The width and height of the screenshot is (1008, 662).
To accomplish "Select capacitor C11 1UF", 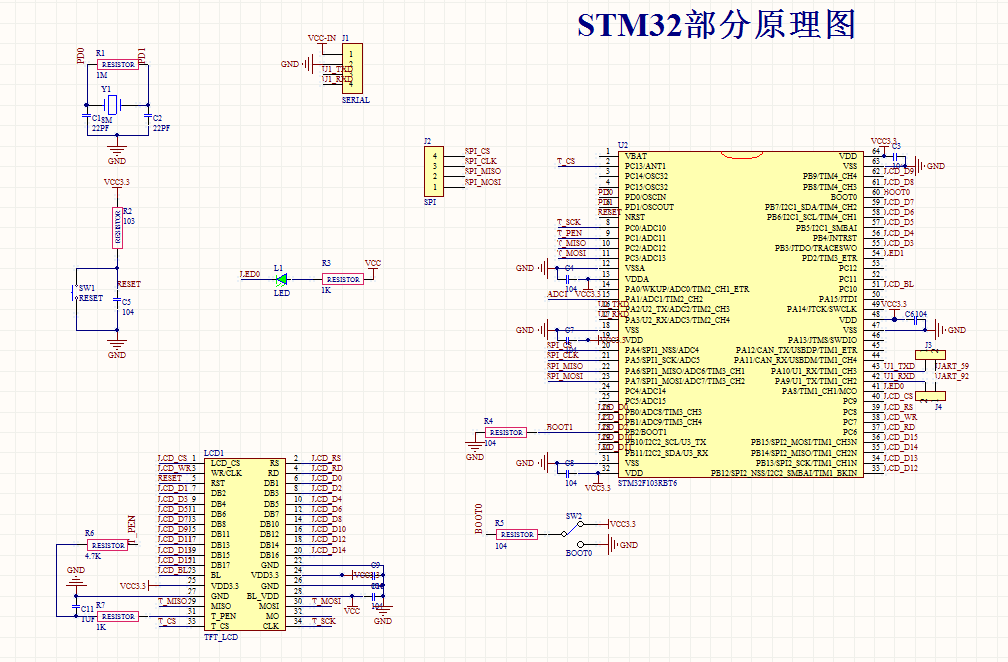I will (76, 607).
